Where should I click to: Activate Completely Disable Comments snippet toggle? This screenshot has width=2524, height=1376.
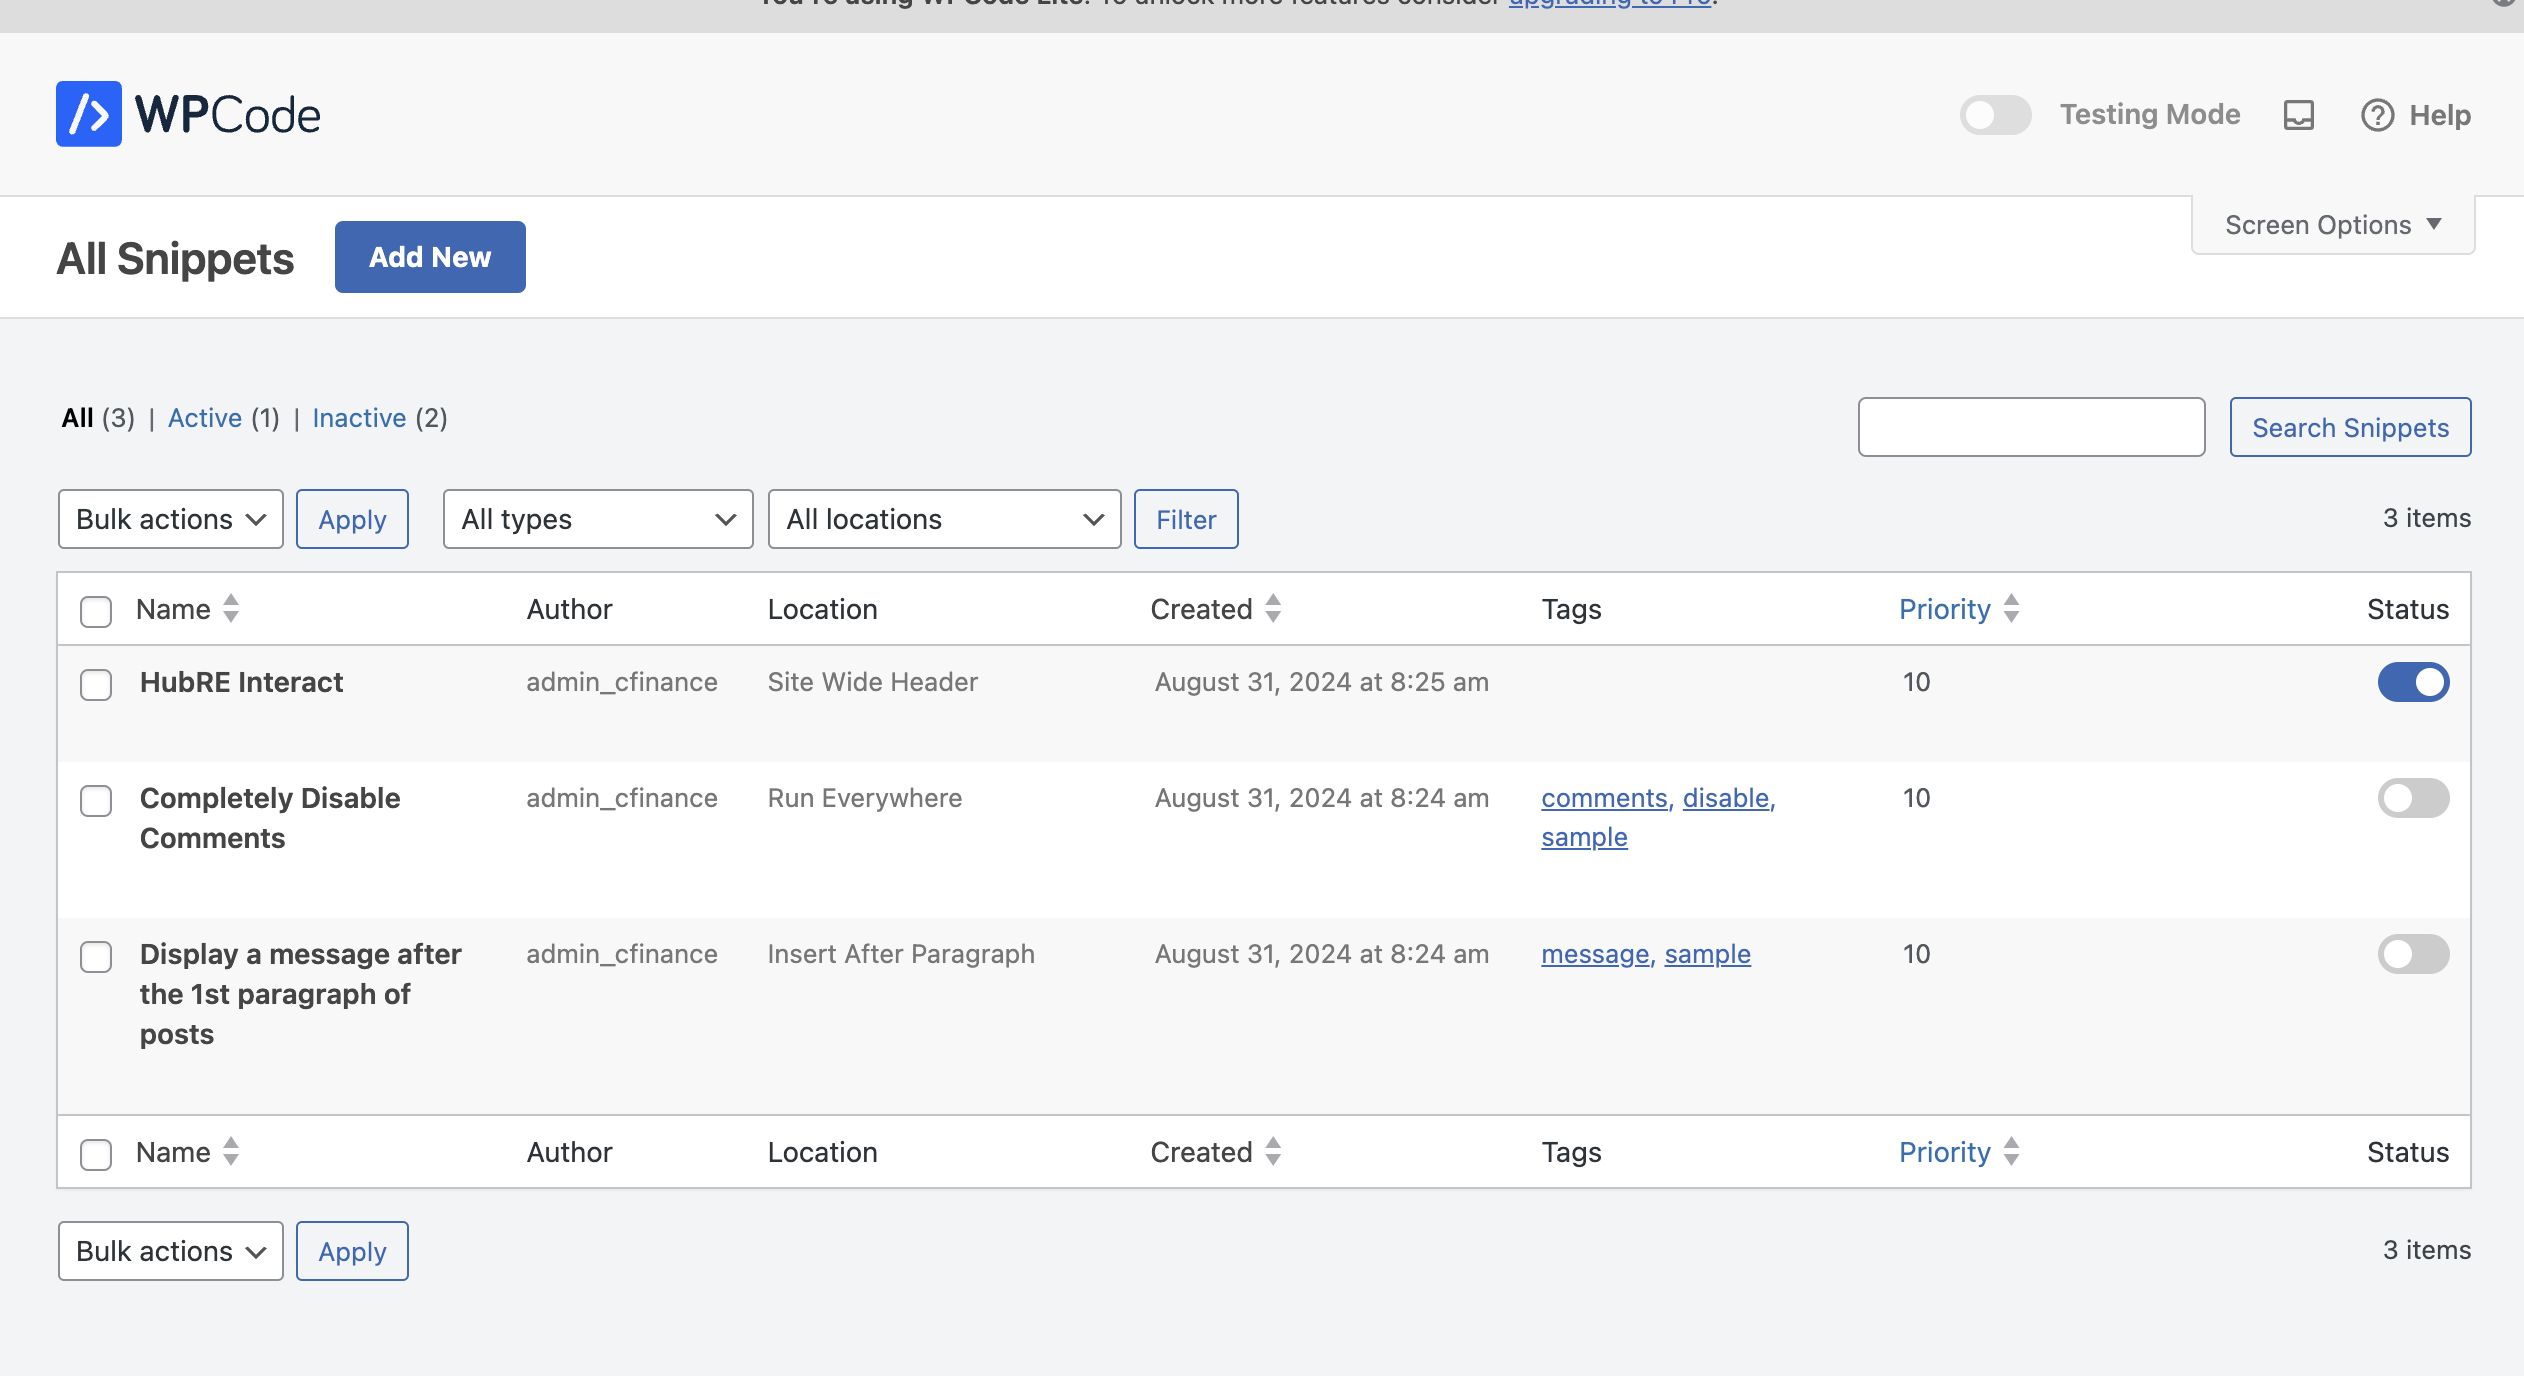pyautogui.click(x=2413, y=798)
